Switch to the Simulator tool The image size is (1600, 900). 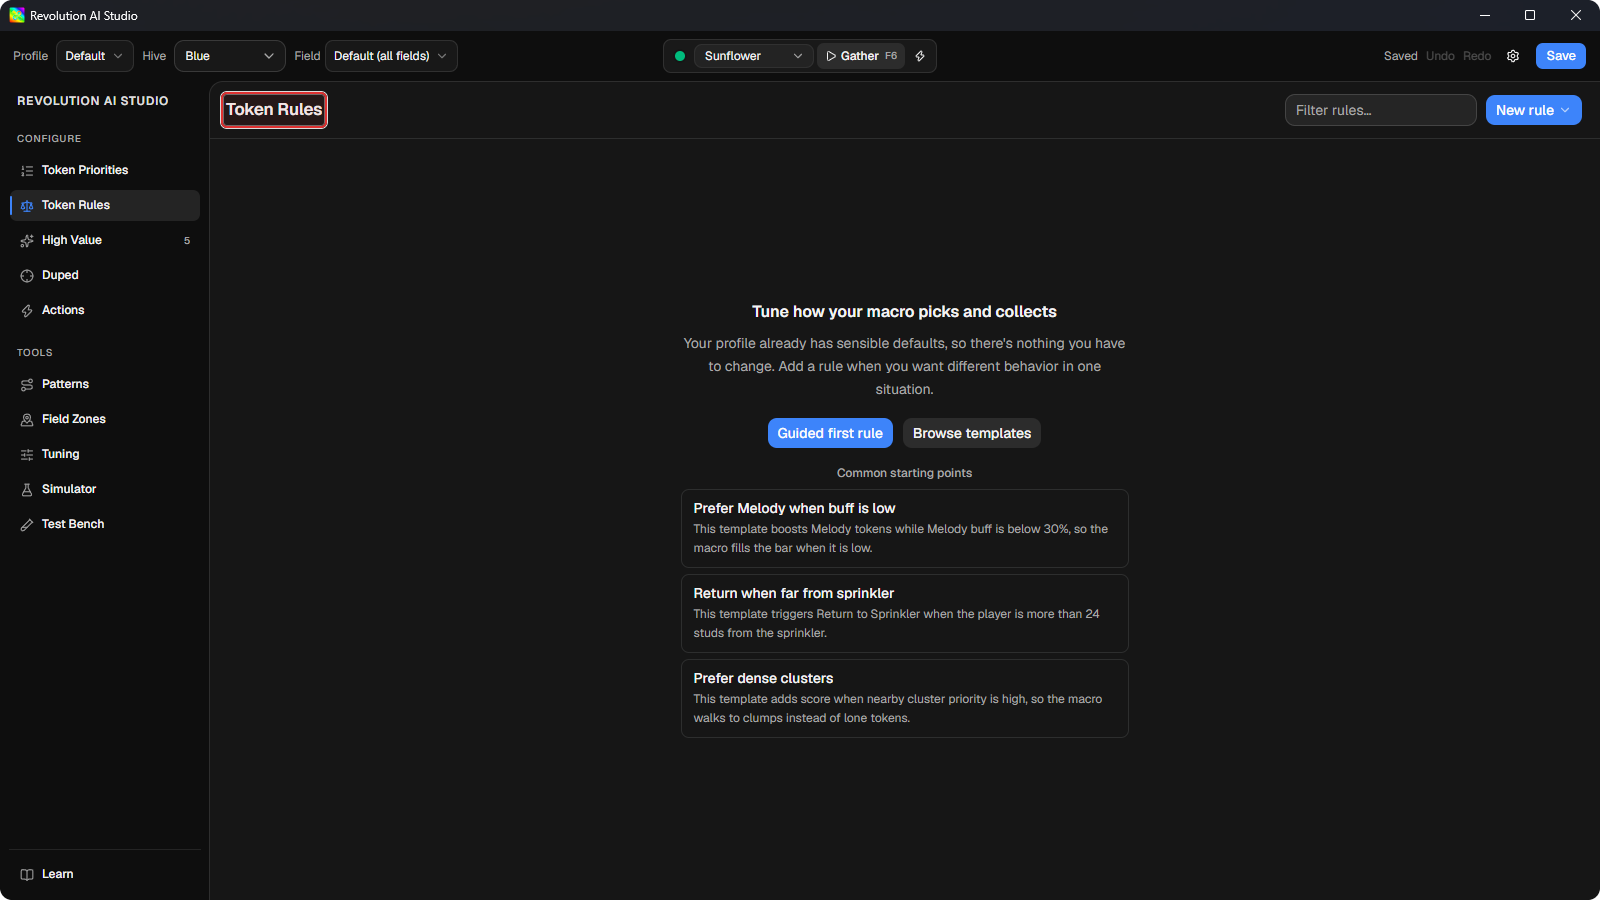(x=105, y=489)
